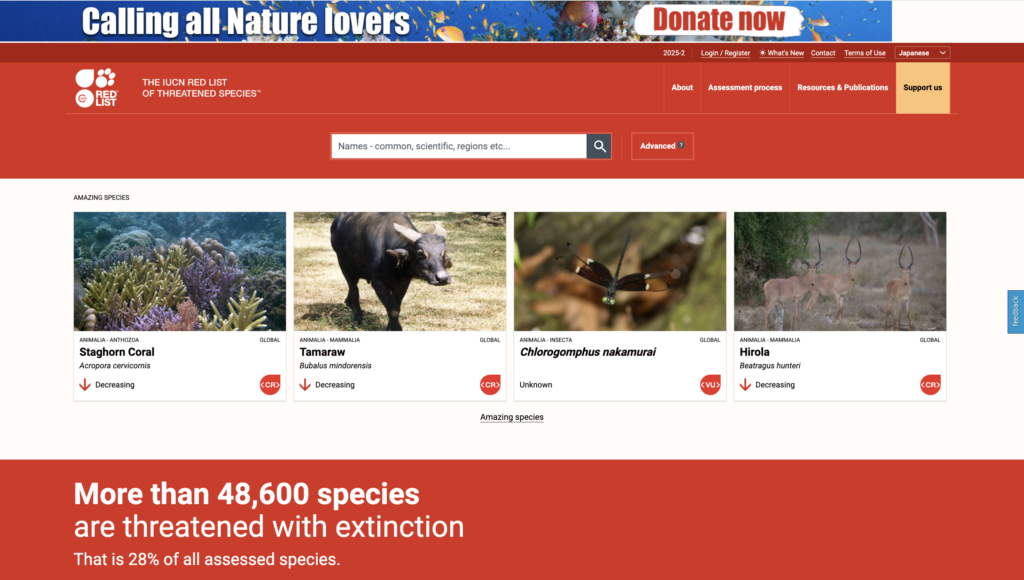Click the Support us button

point(922,88)
